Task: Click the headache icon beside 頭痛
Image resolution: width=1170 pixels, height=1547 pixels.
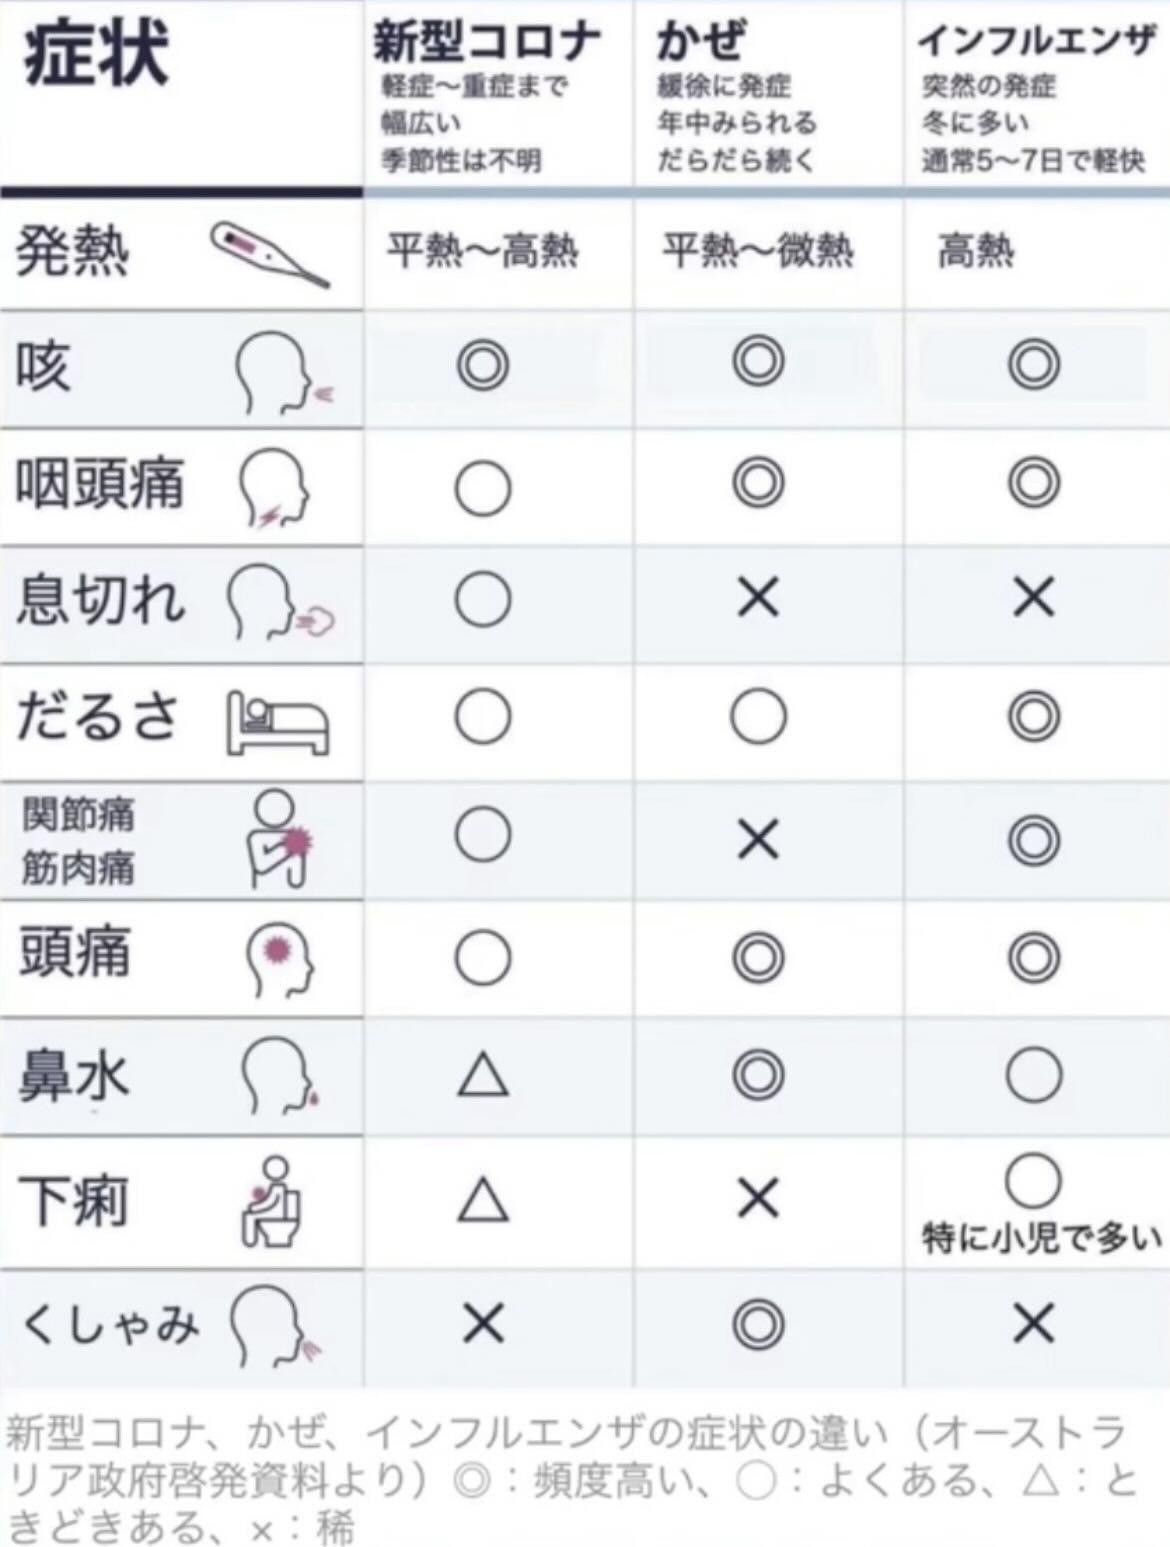Action: (x=279, y=958)
